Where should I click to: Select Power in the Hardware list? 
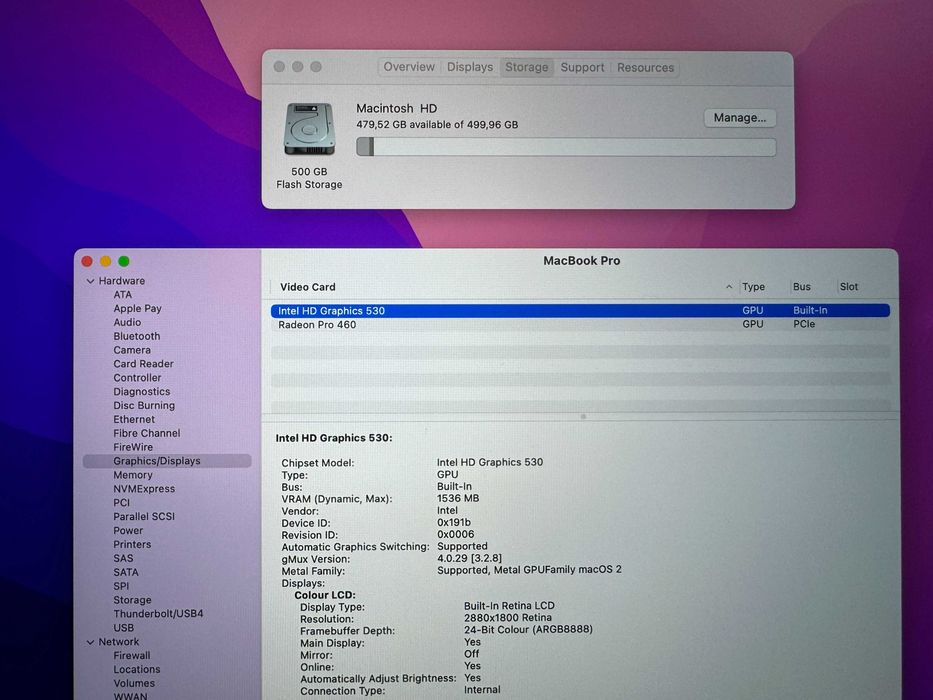128,530
